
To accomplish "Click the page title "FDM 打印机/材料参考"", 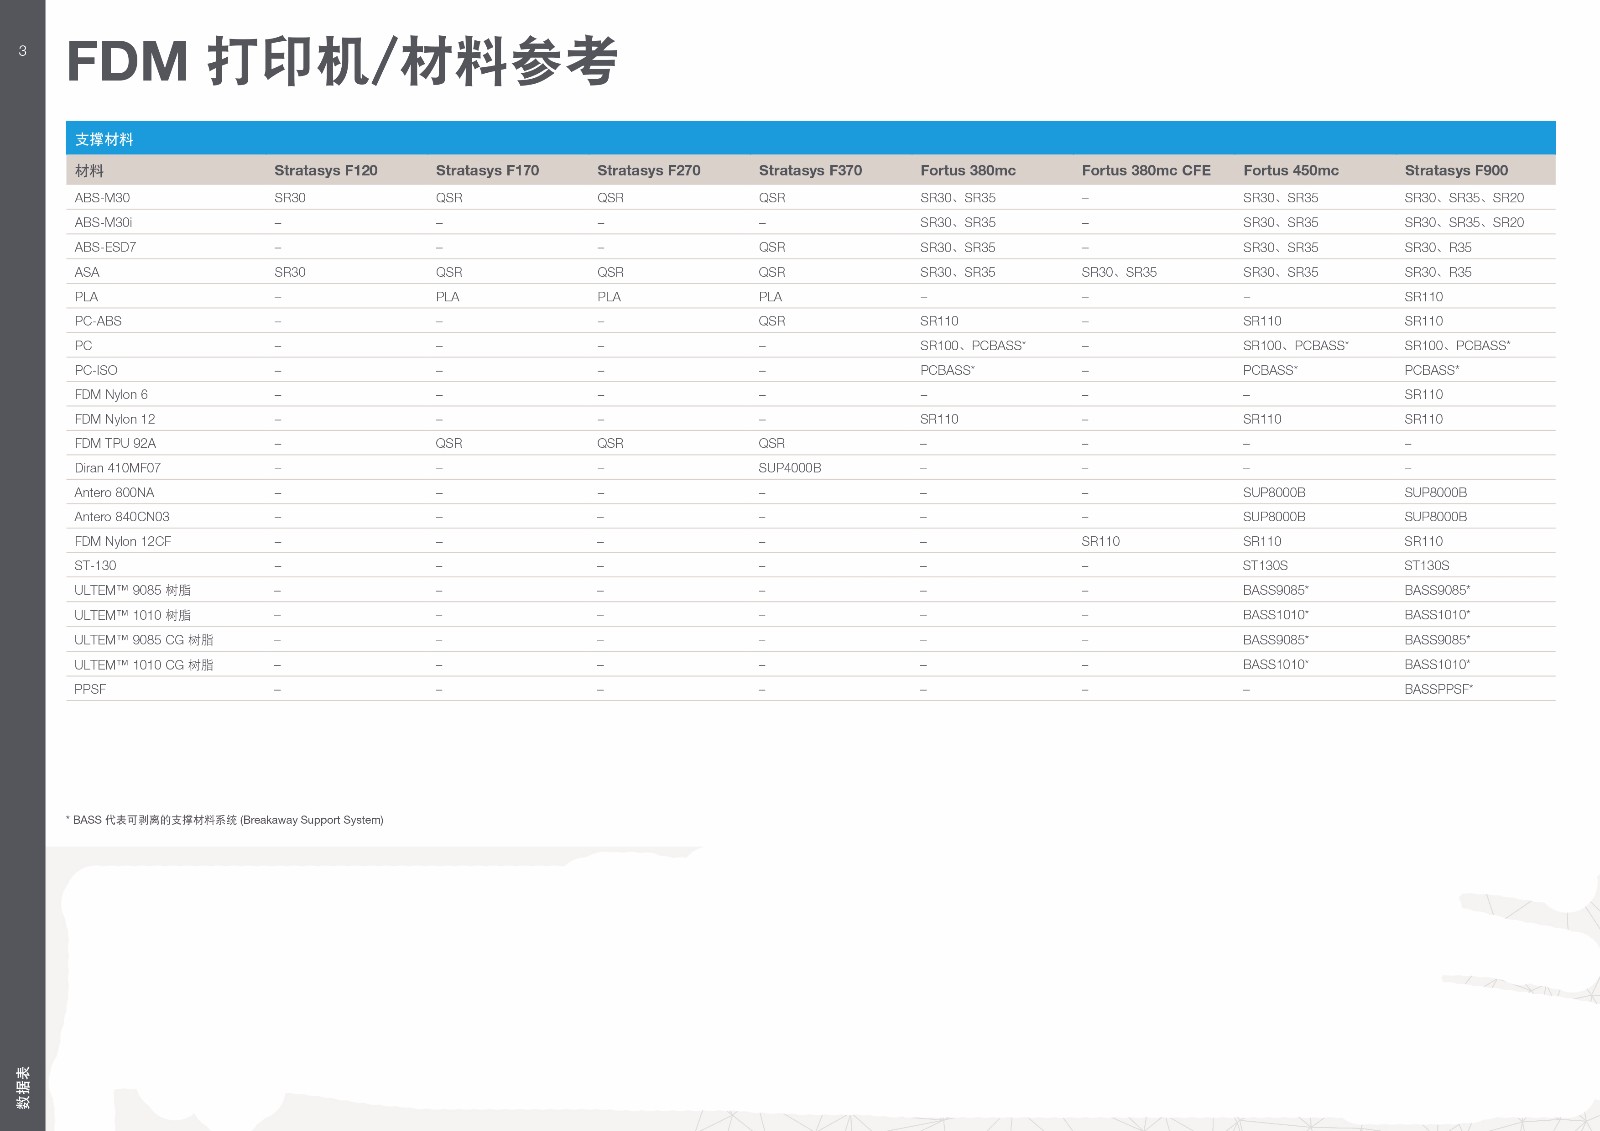I will [x=342, y=62].
